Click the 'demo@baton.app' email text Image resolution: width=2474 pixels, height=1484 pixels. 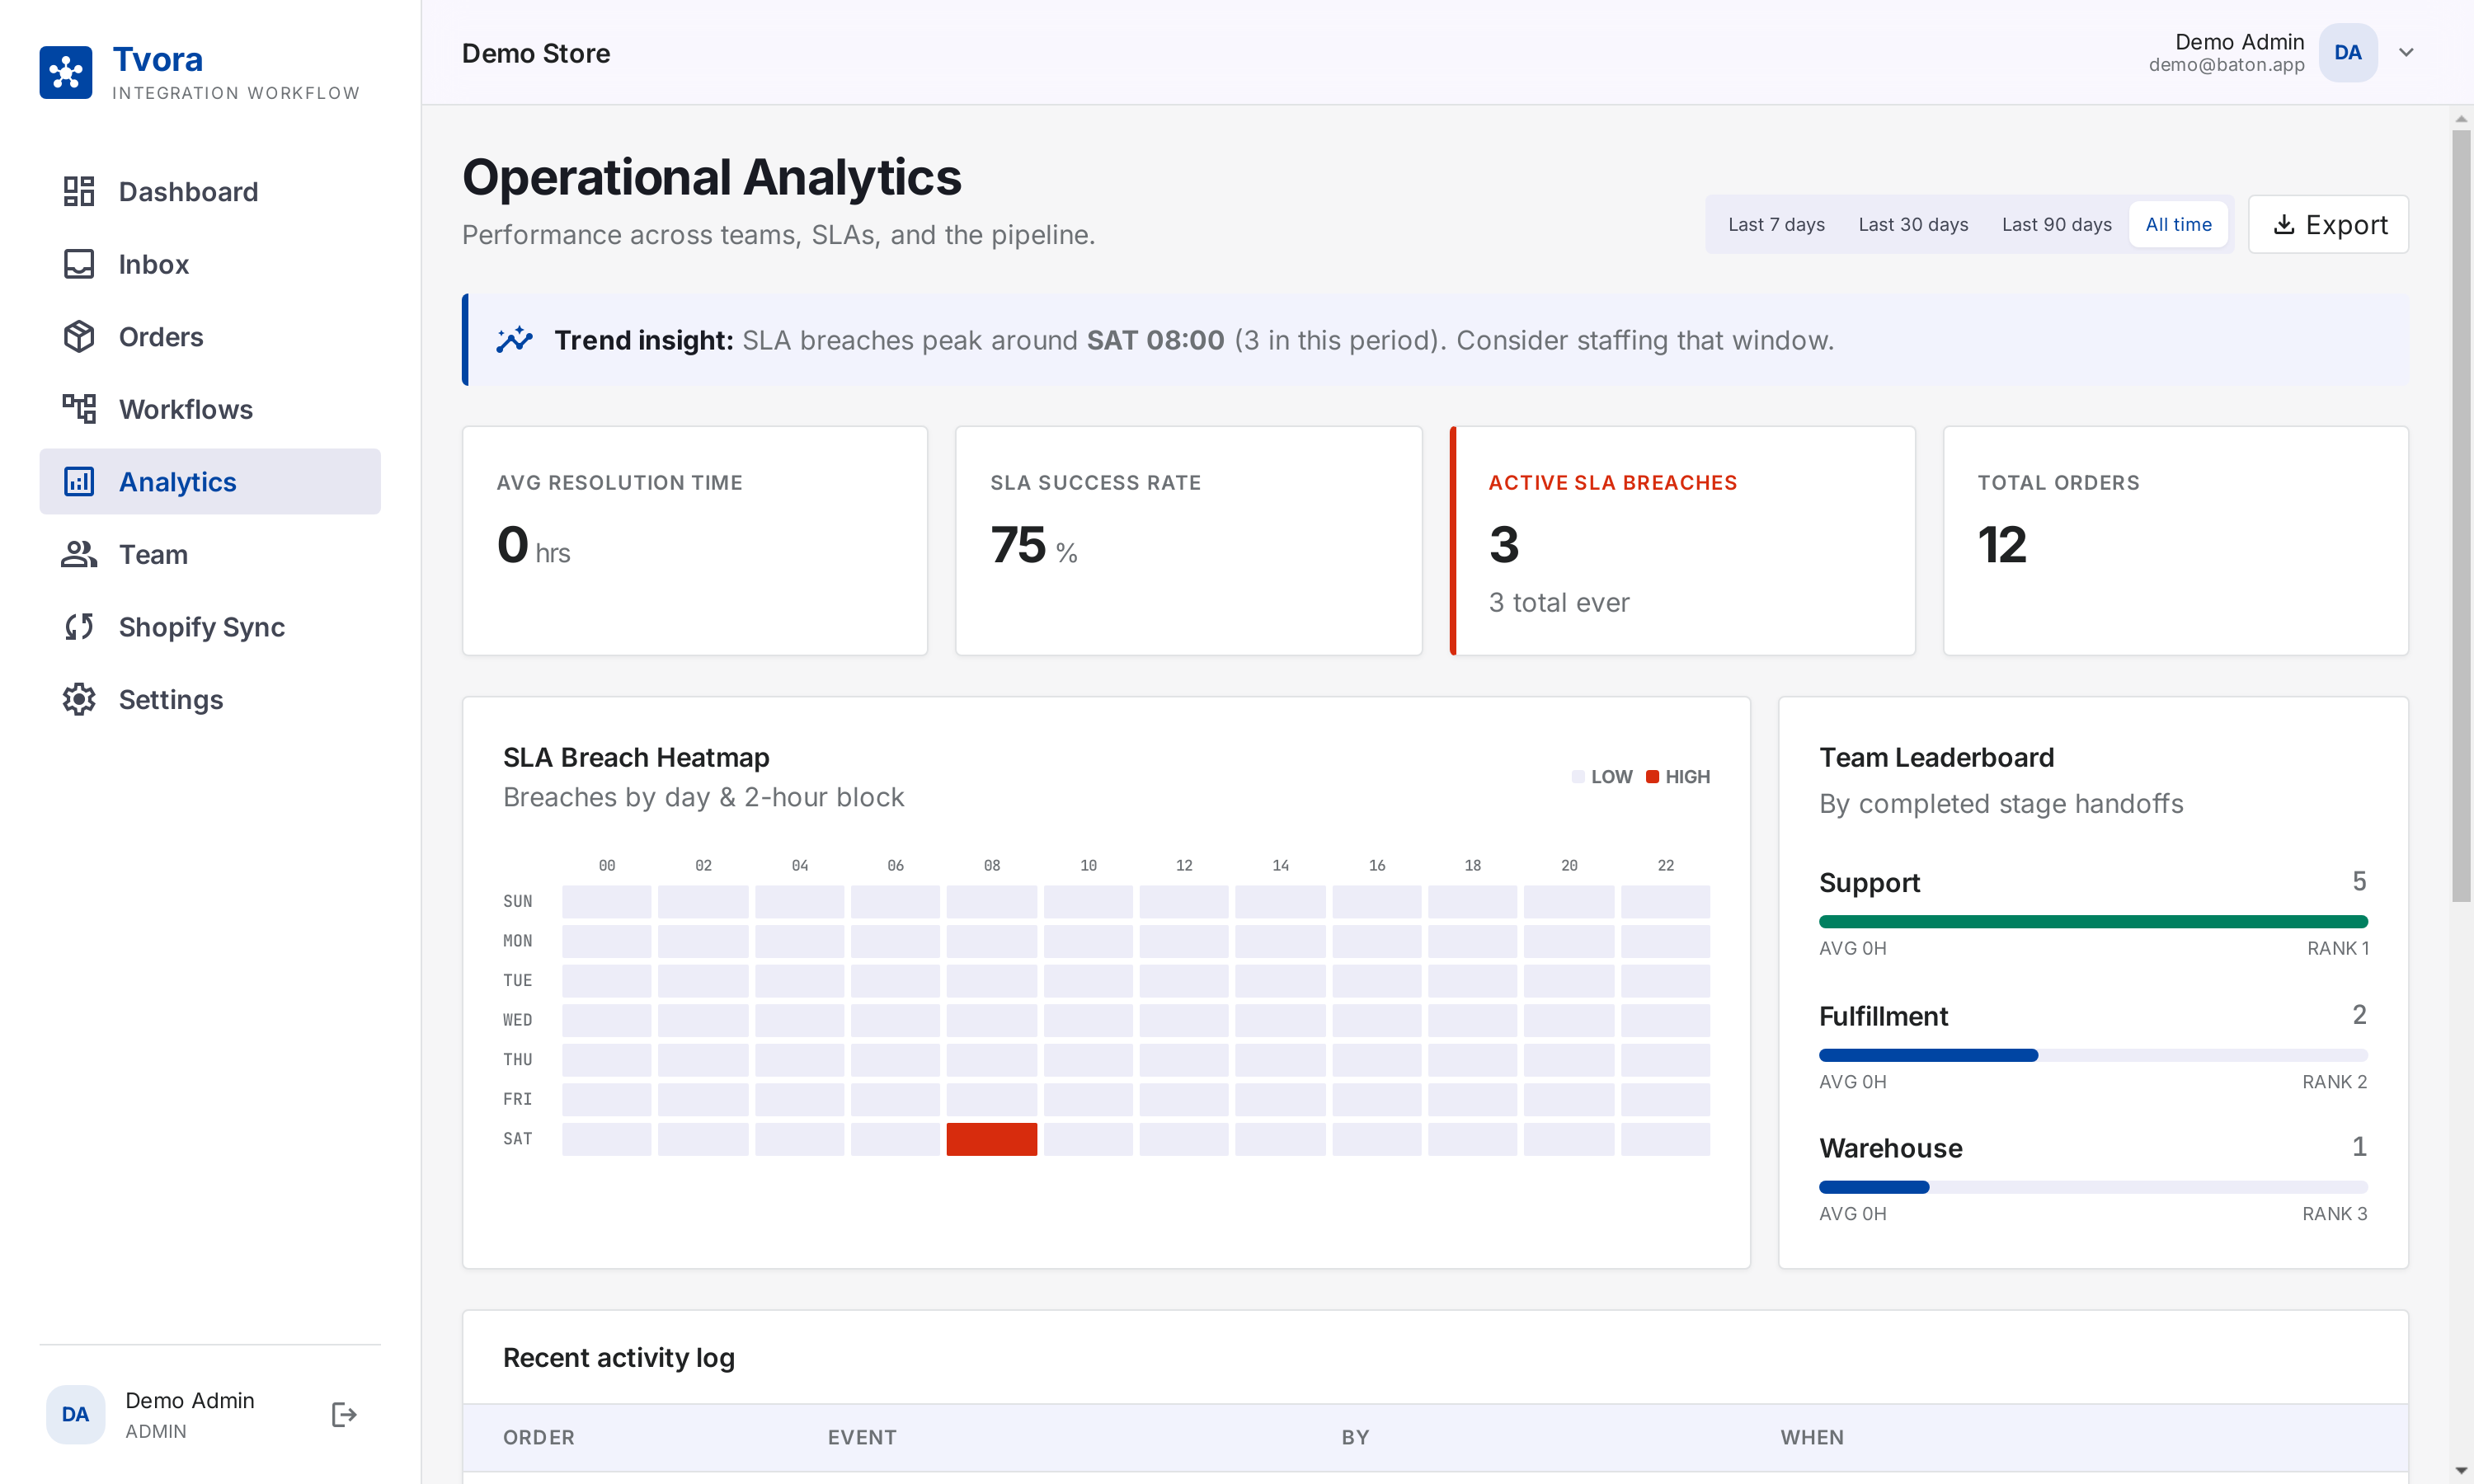[2226, 65]
